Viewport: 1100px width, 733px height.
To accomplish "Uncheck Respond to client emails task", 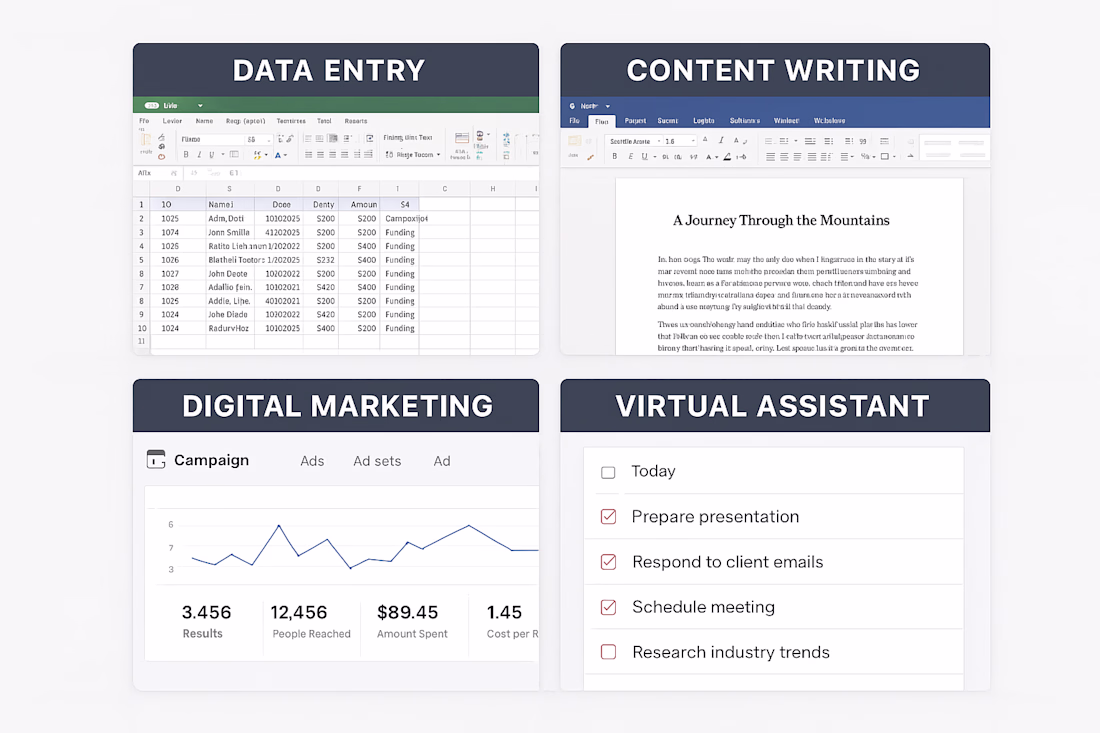I will (608, 562).
